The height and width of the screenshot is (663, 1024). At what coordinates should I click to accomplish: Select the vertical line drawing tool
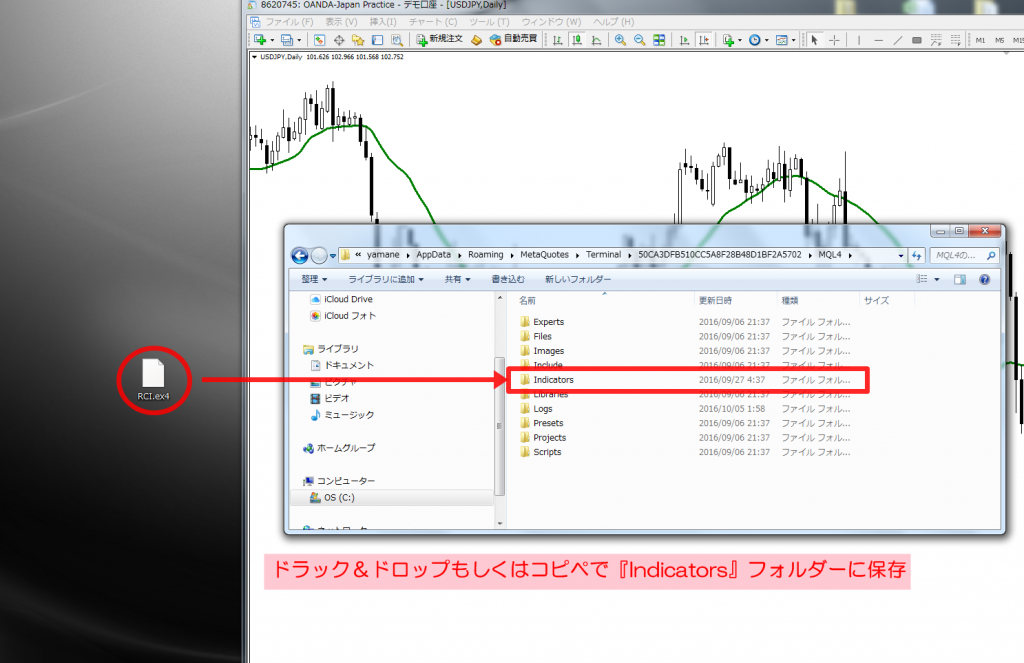point(859,40)
